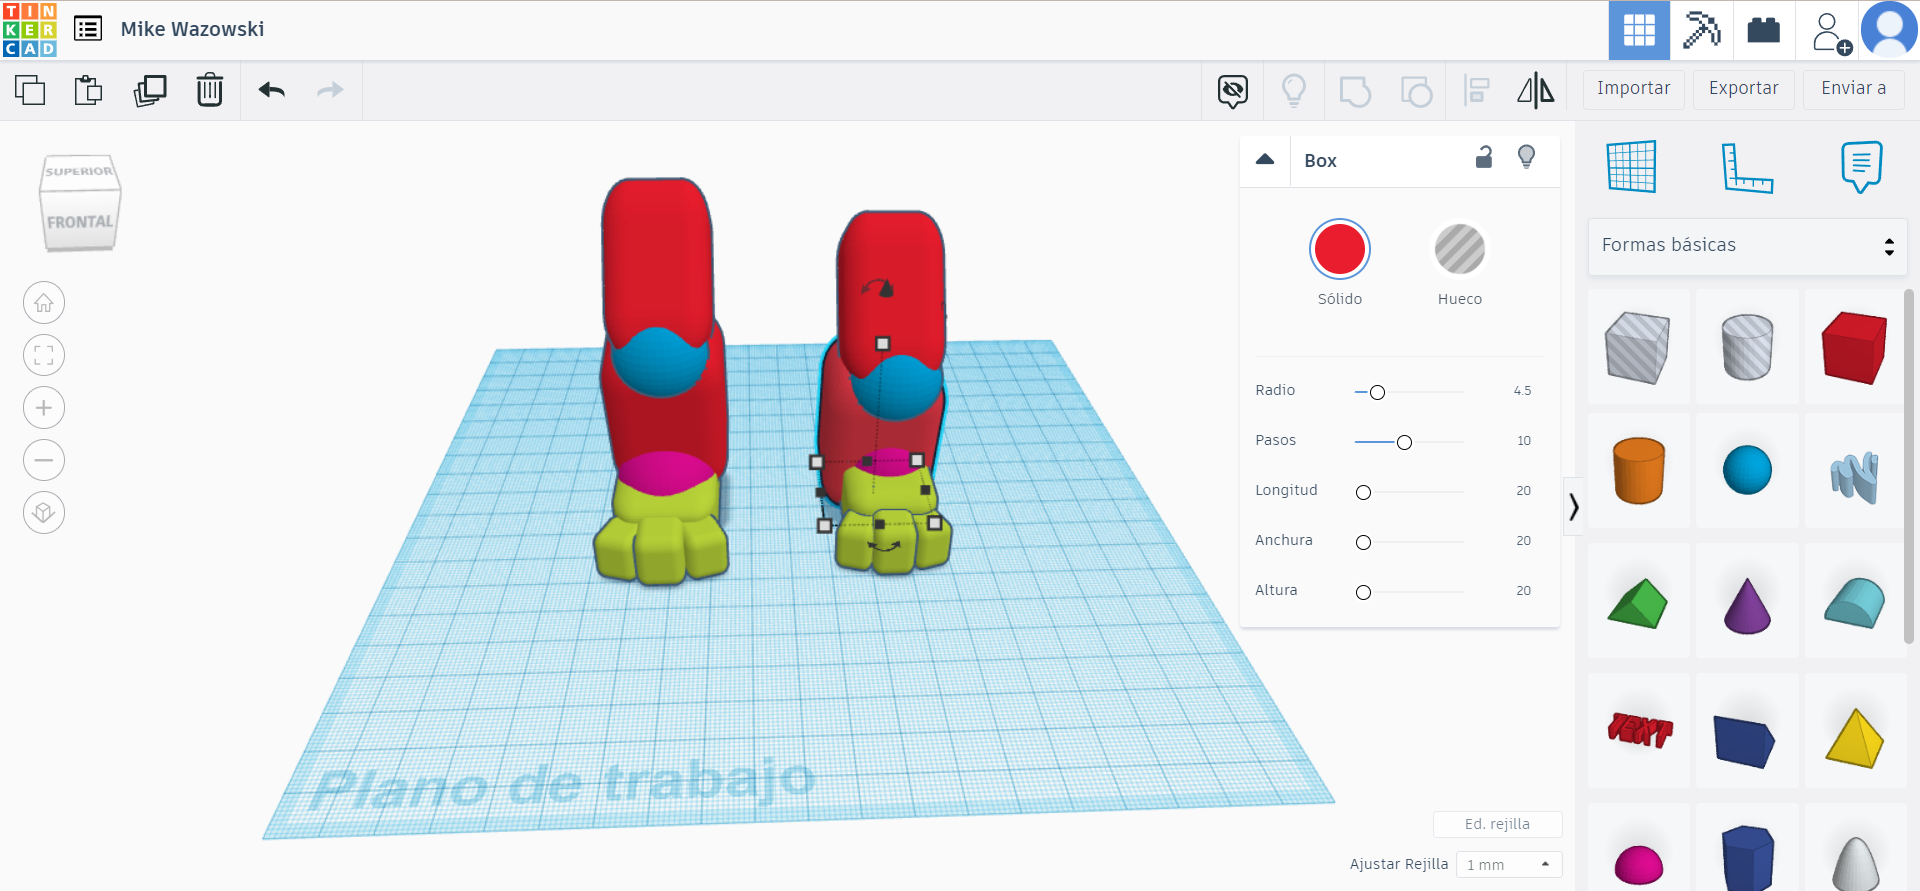Screen dimensions: 1920x891
Task: Collapse the Box inspector panel
Action: 1265,160
